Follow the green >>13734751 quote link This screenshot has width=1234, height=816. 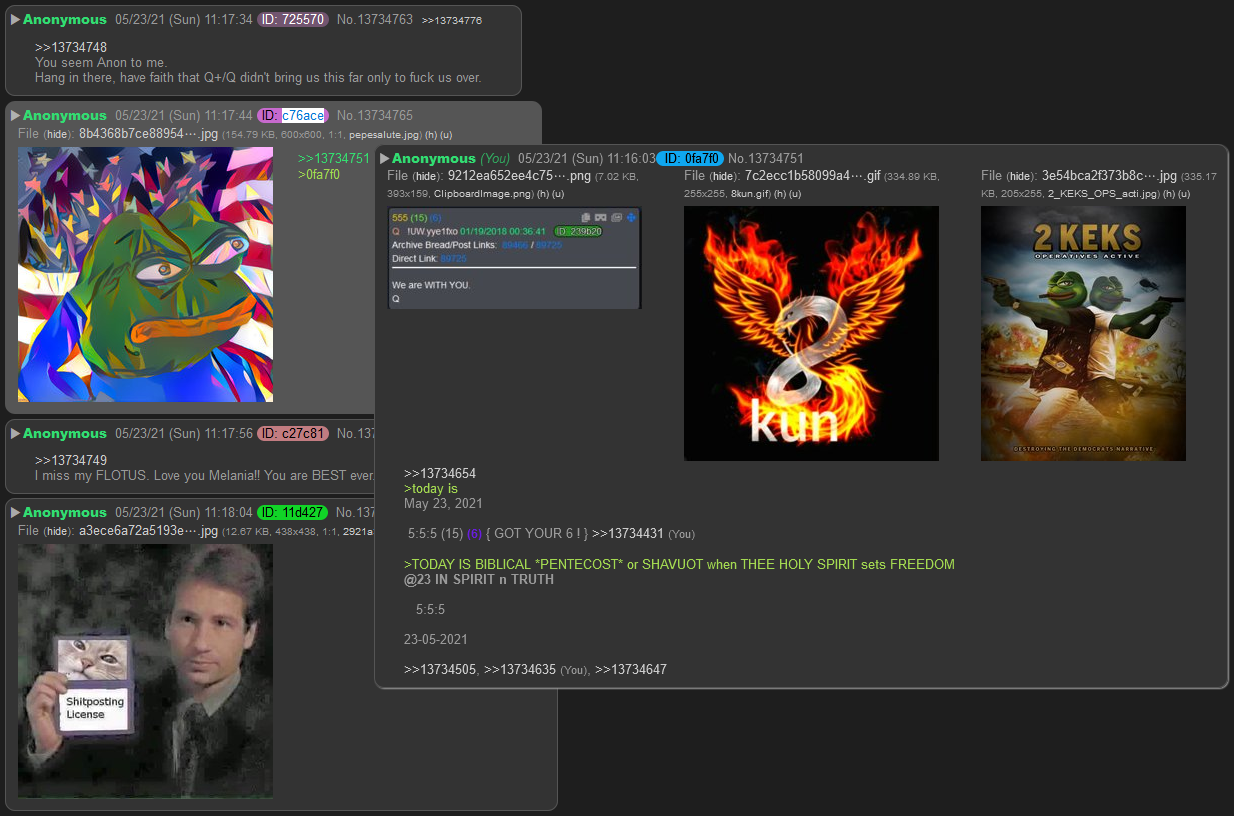point(334,159)
